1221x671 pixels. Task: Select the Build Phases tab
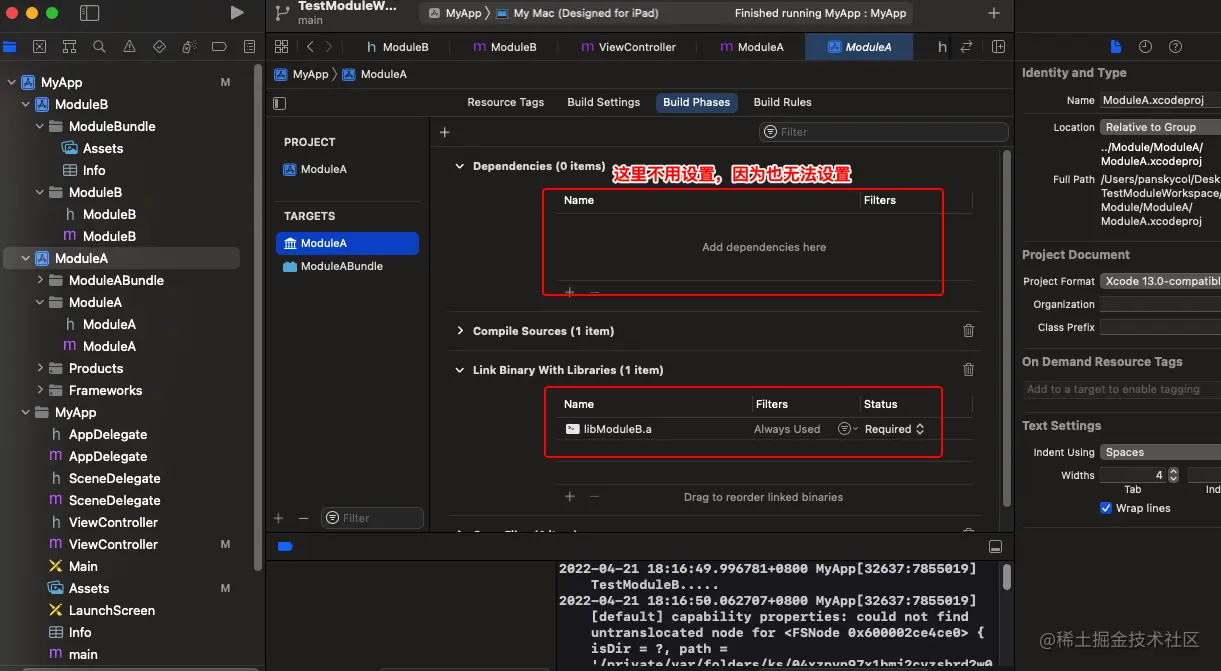[x=697, y=102]
